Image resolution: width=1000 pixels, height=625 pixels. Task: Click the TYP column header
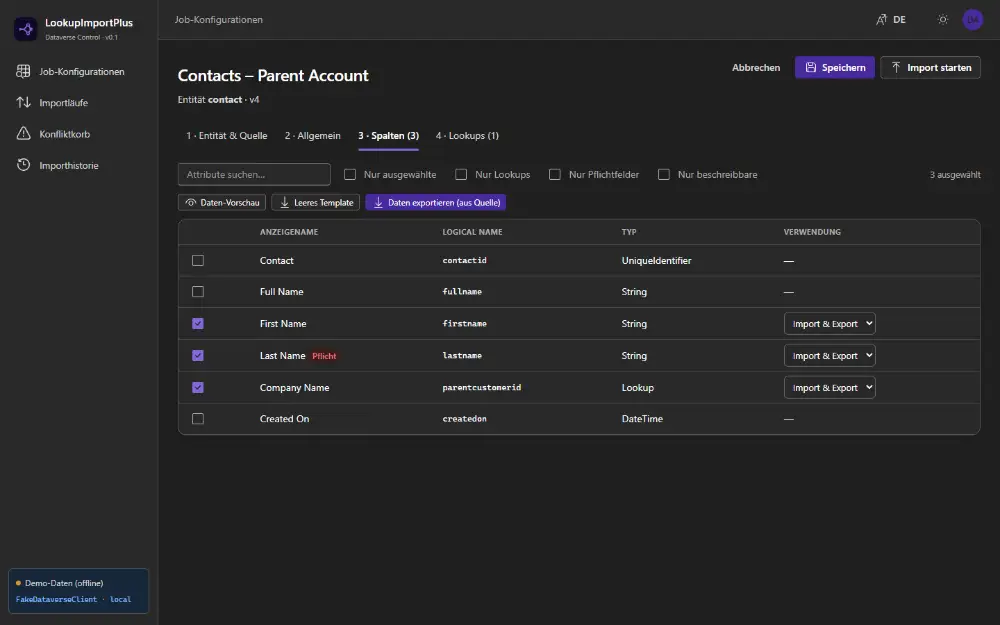pyautogui.click(x=629, y=232)
